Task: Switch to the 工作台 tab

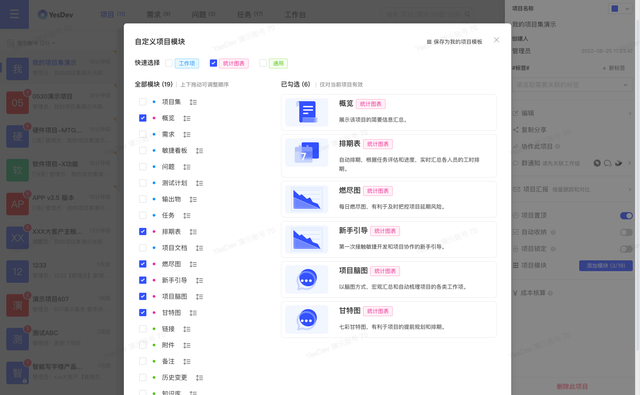Action: click(295, 15)
